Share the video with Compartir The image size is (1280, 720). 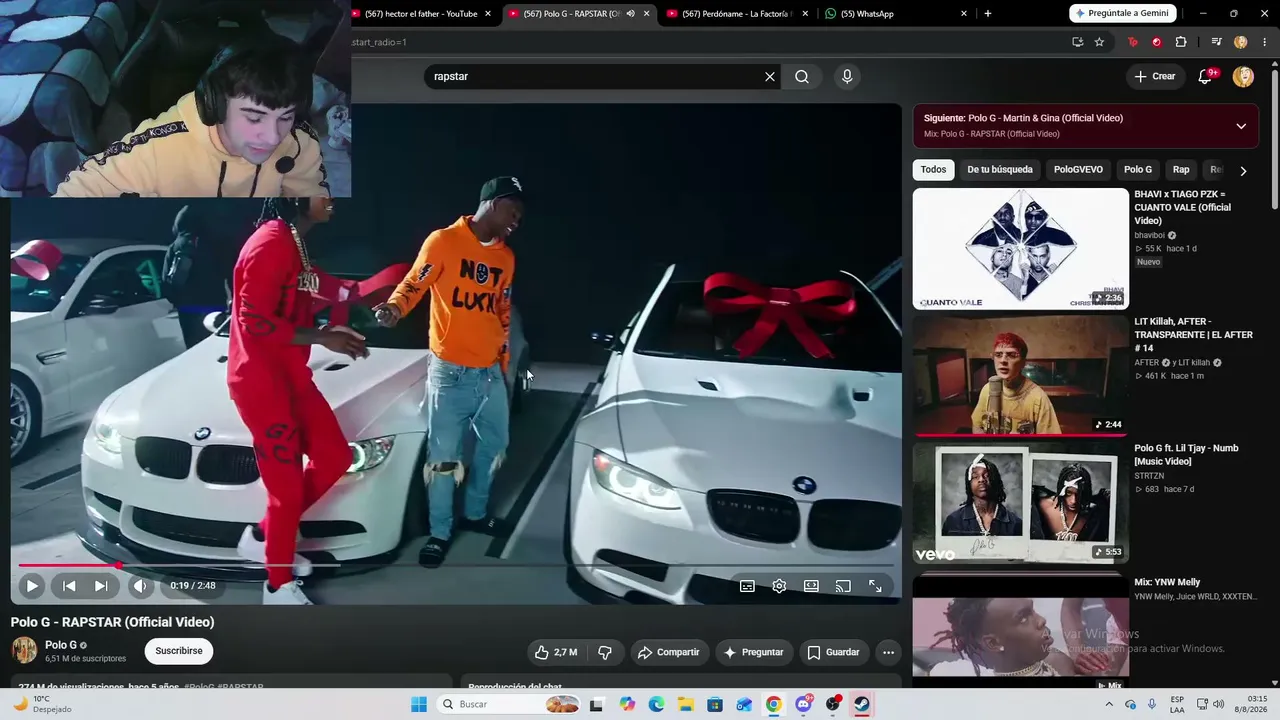(669, 652)
